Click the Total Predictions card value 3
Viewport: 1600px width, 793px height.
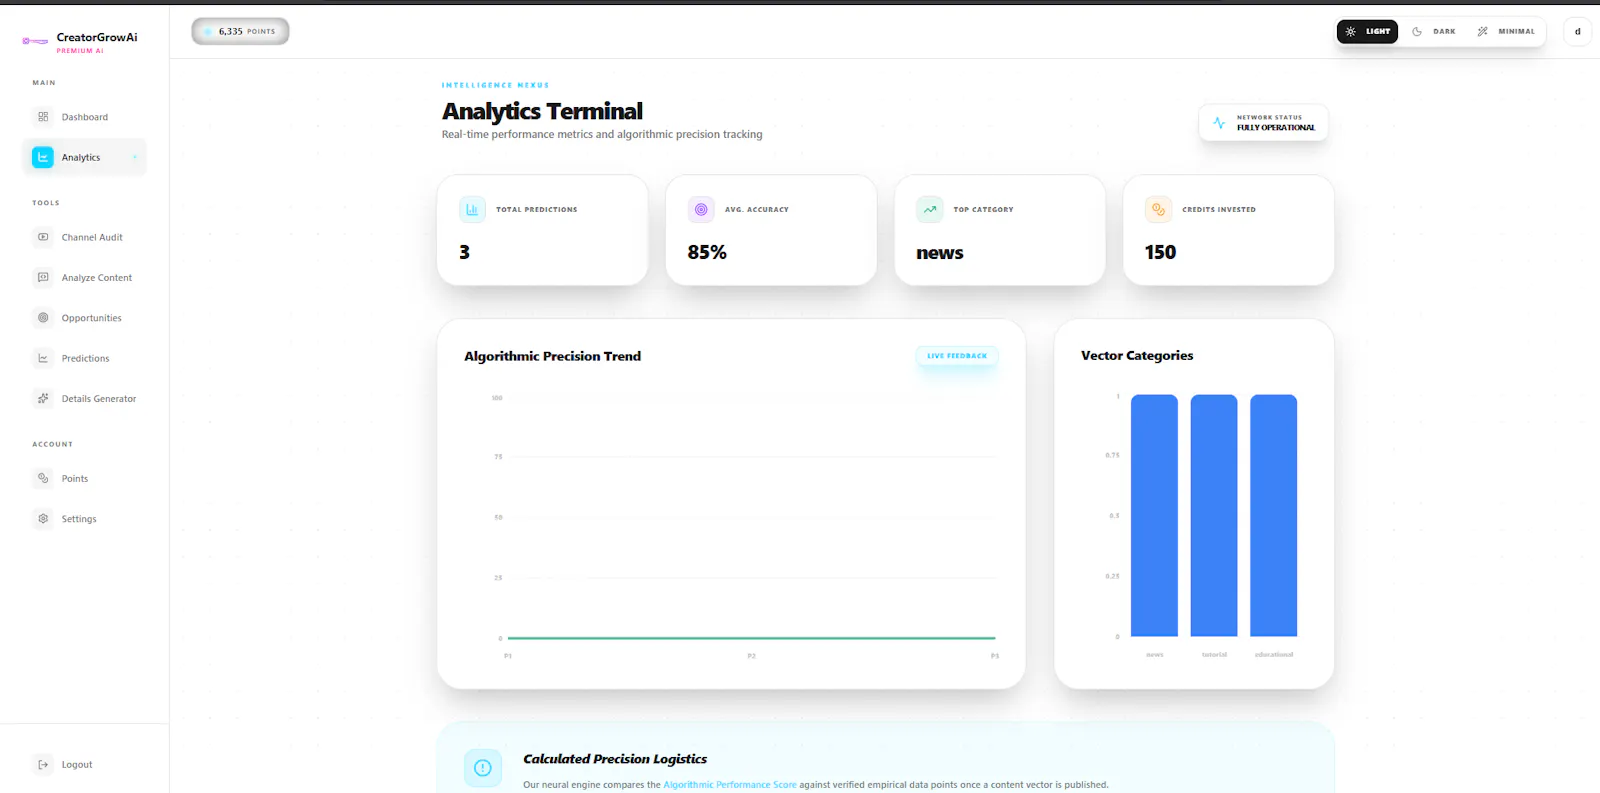click(464, 252)
